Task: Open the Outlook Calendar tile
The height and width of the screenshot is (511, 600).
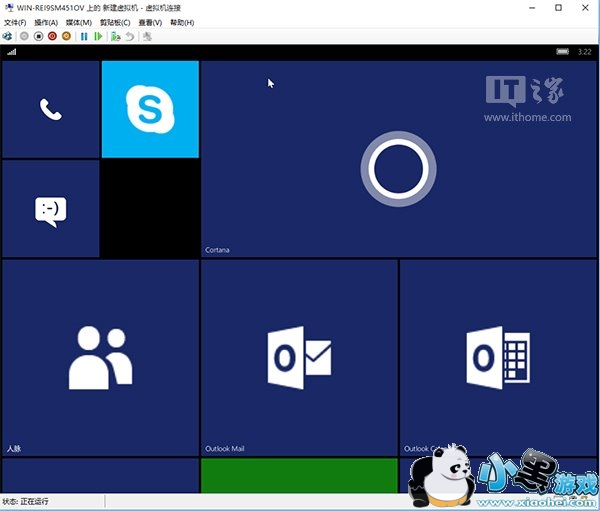Action: pos(498,358)
